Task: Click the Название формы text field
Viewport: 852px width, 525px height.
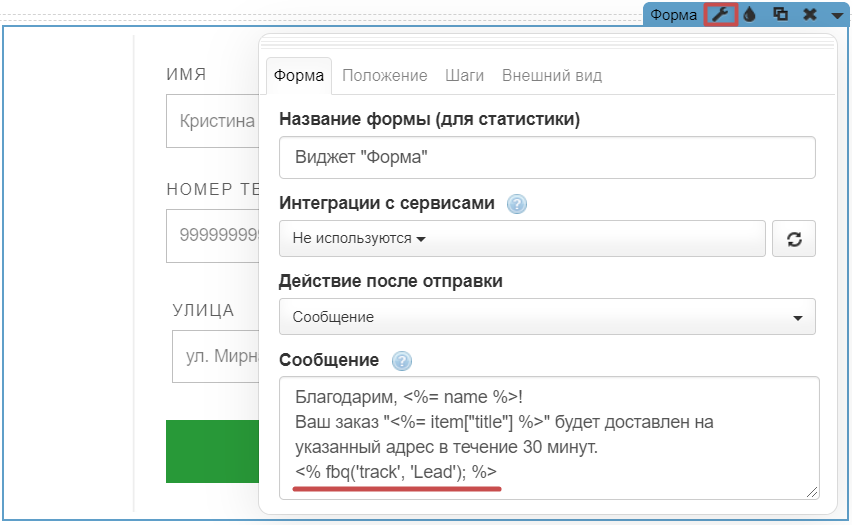Action: 547,157
